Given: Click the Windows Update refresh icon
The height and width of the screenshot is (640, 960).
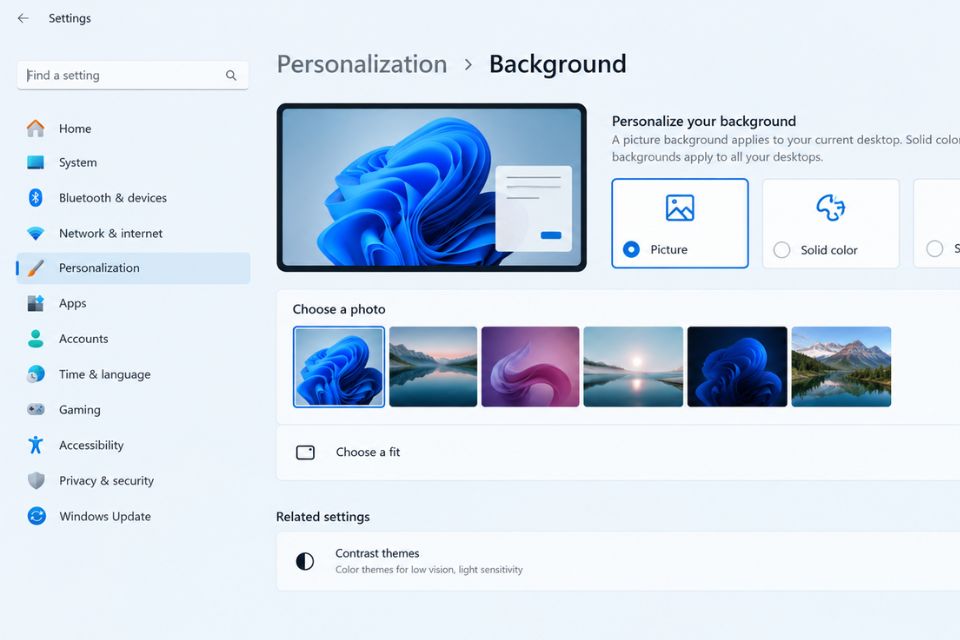Looking at the screenshot, I should coord(36,516).
